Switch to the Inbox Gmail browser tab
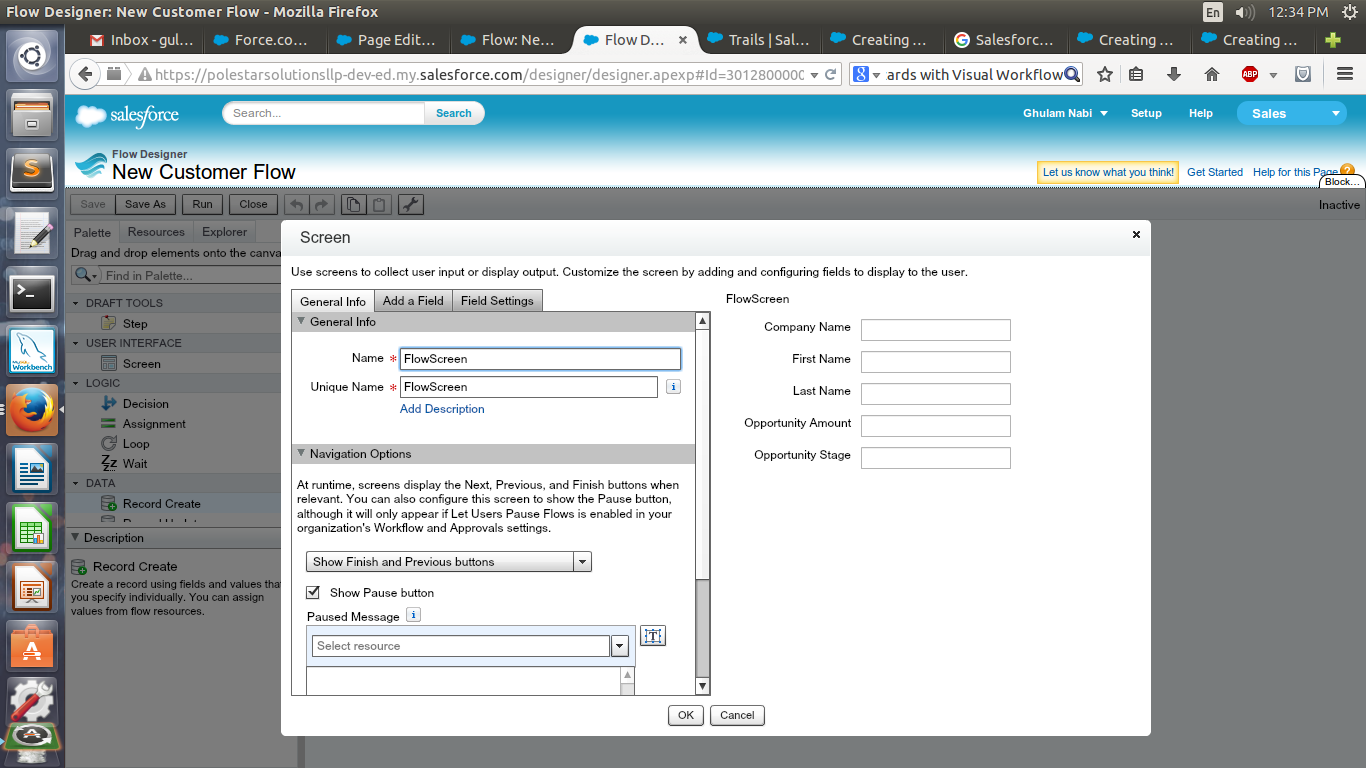Viewport: 1366px width, 768px height. 140,40
